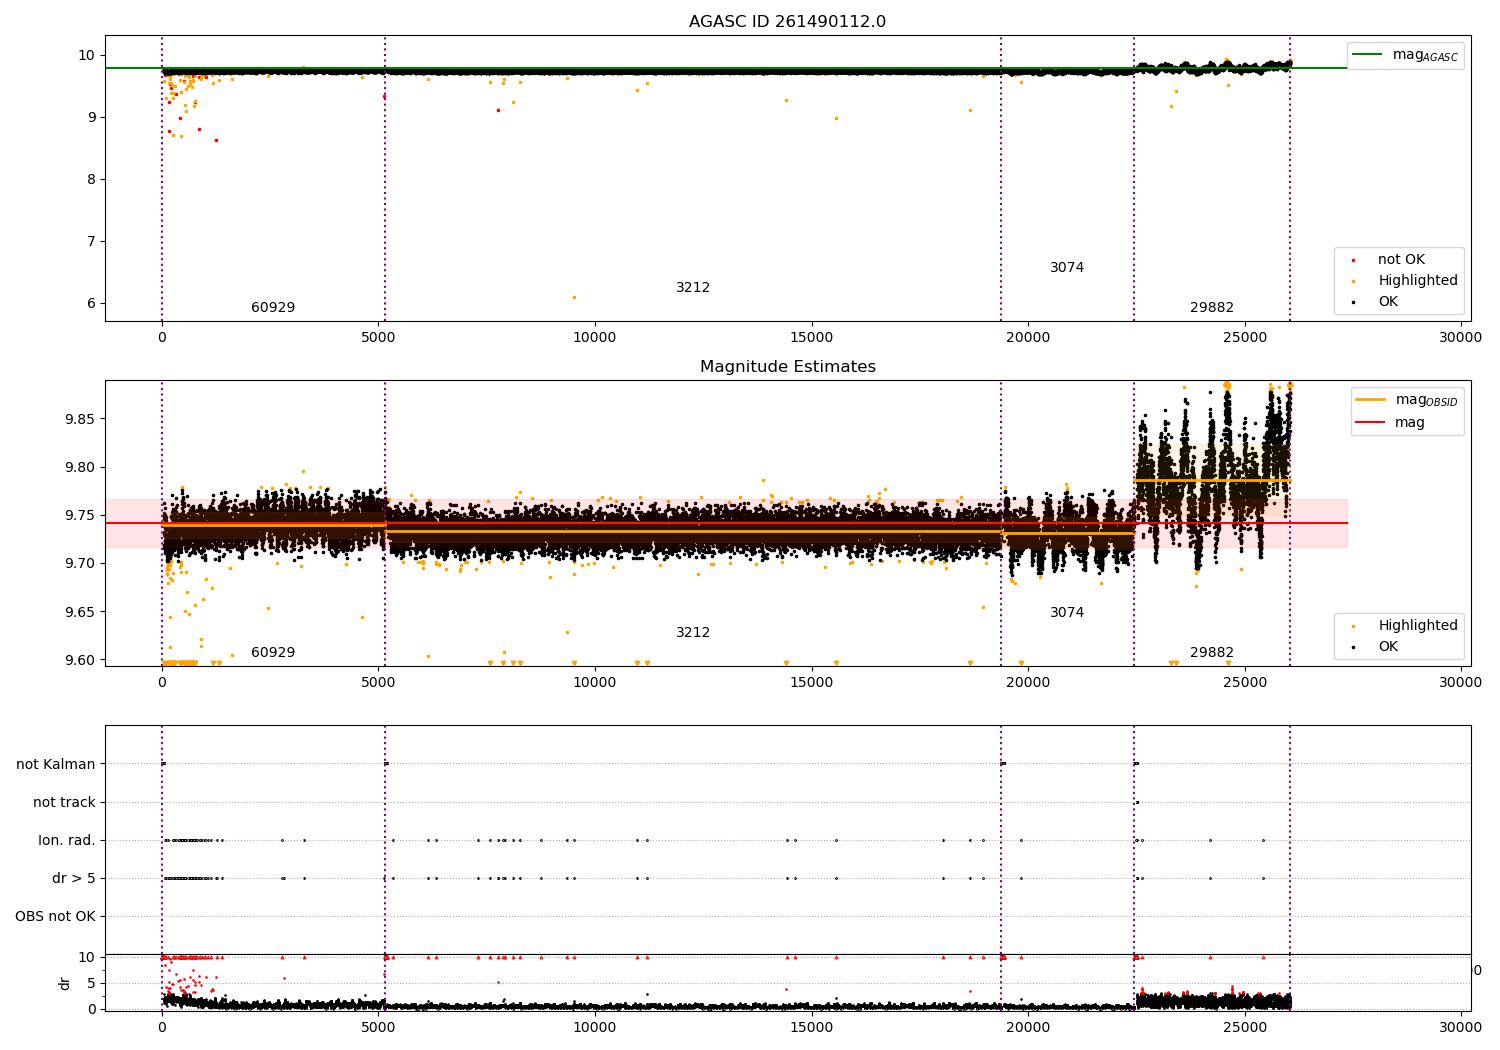This screenshot has height=1050, width=1500.
Task: Click the orange line sample beside mag OBSID
Action: point(1370,400)
